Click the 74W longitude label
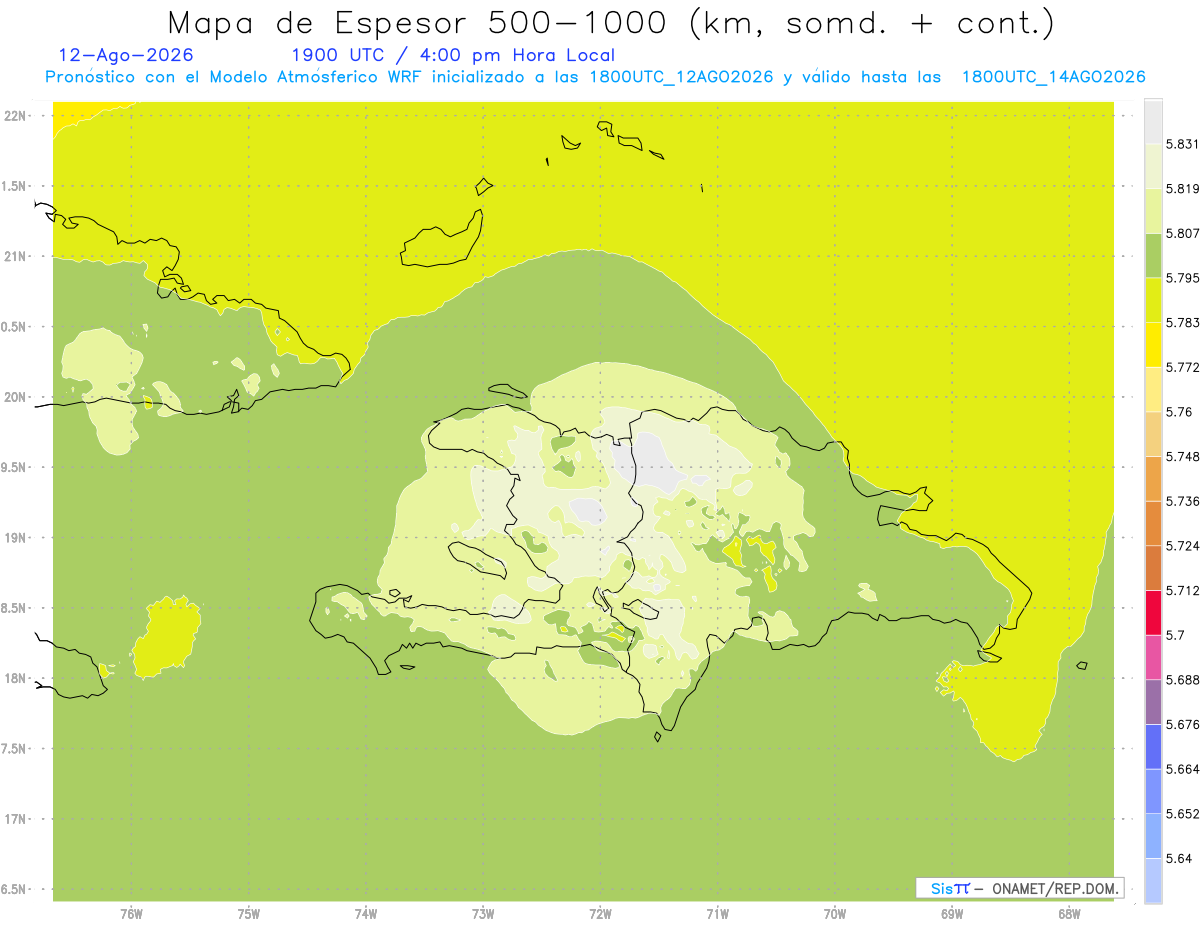Screen dimensions: 1200x927 coord(366,913)
